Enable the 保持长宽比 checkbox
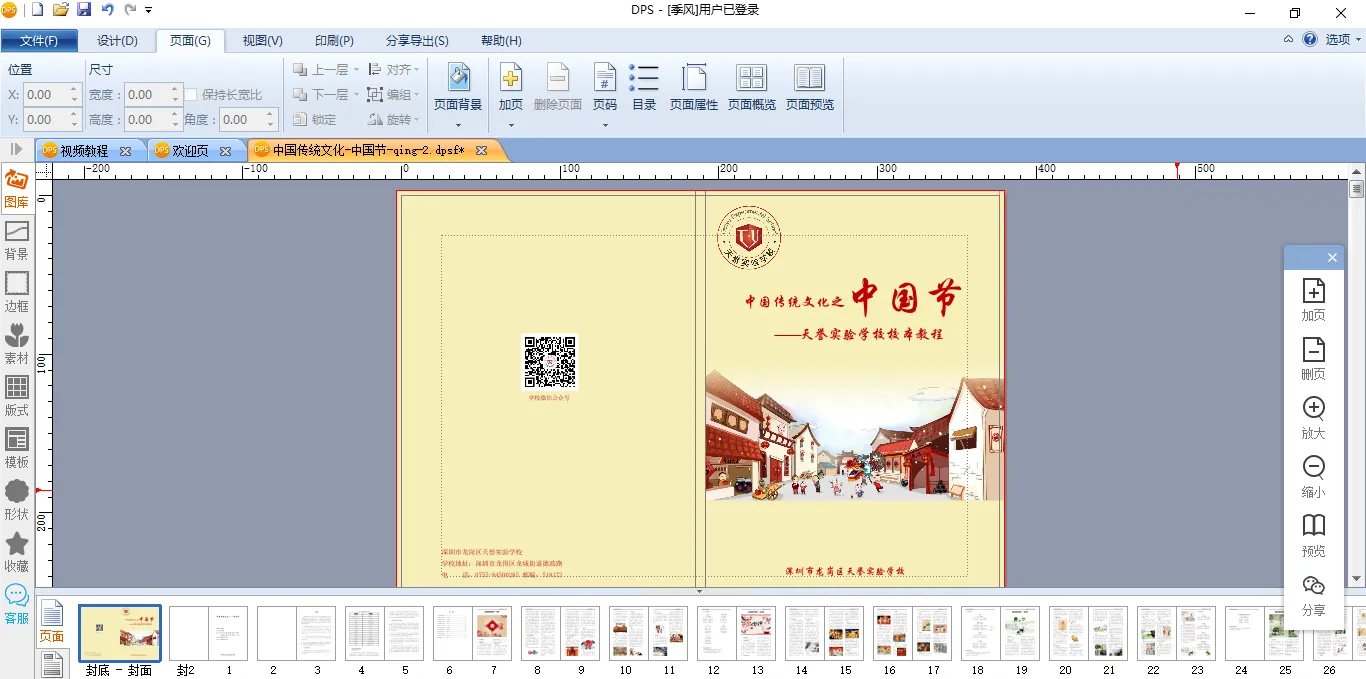 click(191, 95)
